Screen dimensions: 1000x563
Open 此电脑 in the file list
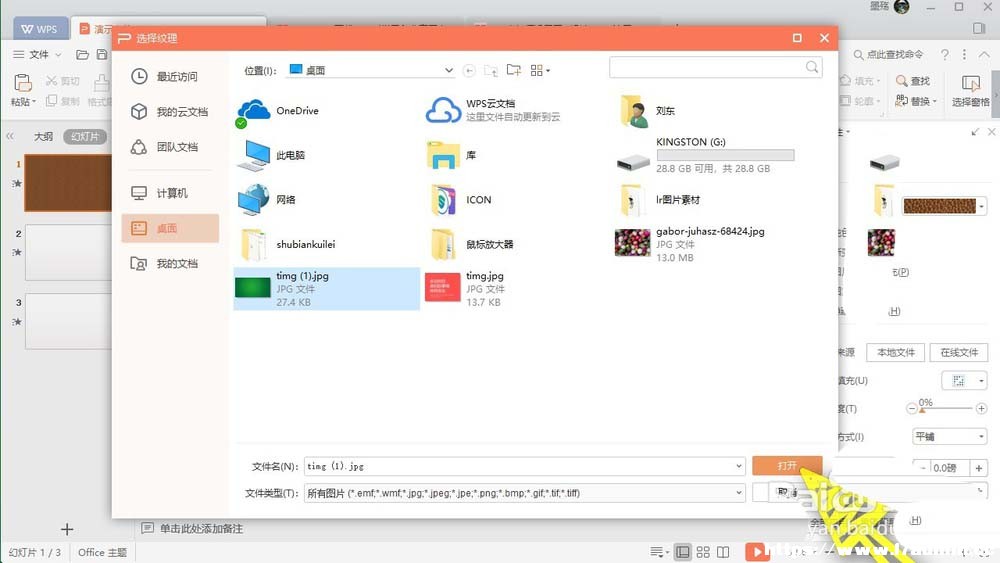[271, 156]
